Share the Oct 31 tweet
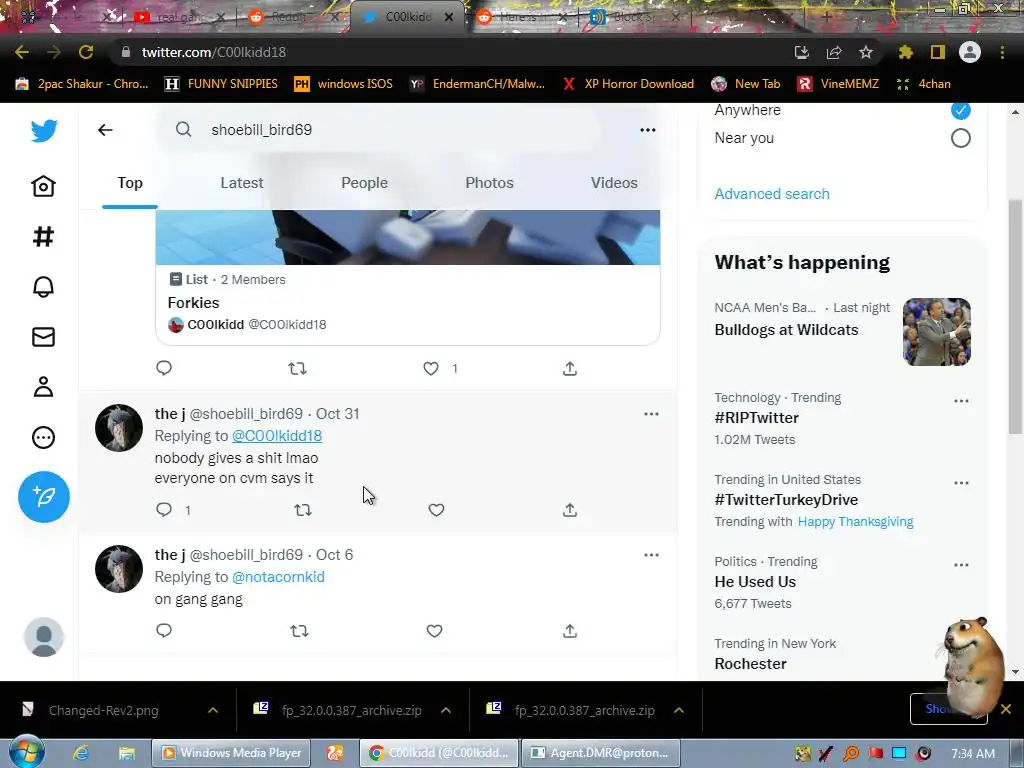The image size is (1024, 768). 569,509
